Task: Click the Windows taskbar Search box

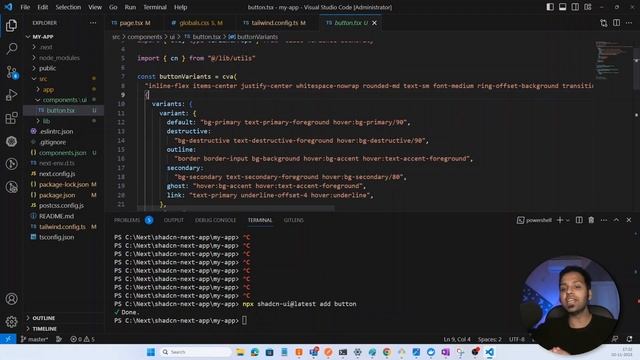Action: [x=195, y=352]
